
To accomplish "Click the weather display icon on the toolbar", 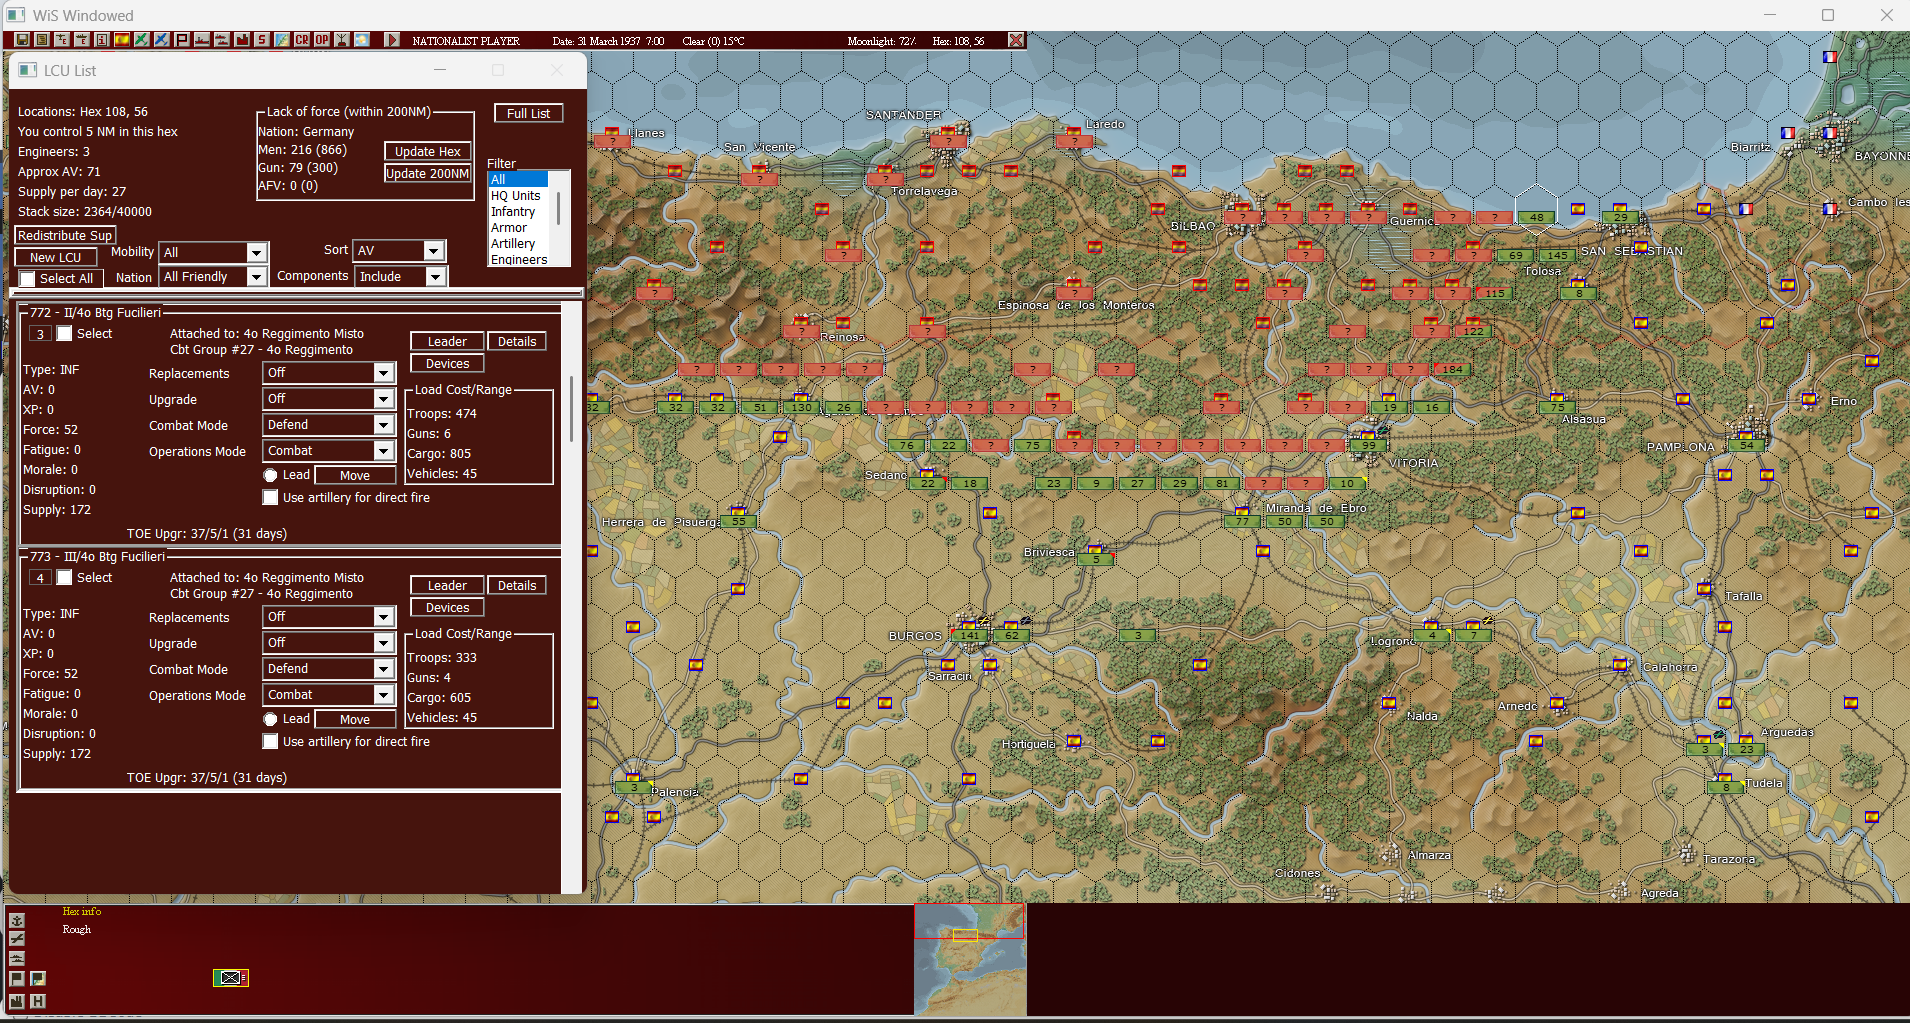I will (x=362, y=40).
